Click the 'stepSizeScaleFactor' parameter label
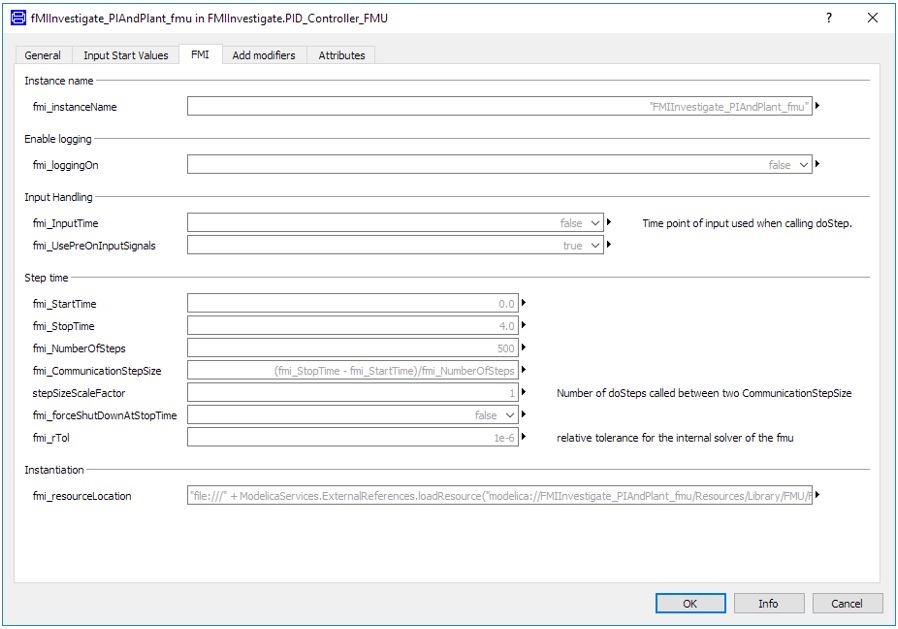The image size is (898, 629). 78,393
